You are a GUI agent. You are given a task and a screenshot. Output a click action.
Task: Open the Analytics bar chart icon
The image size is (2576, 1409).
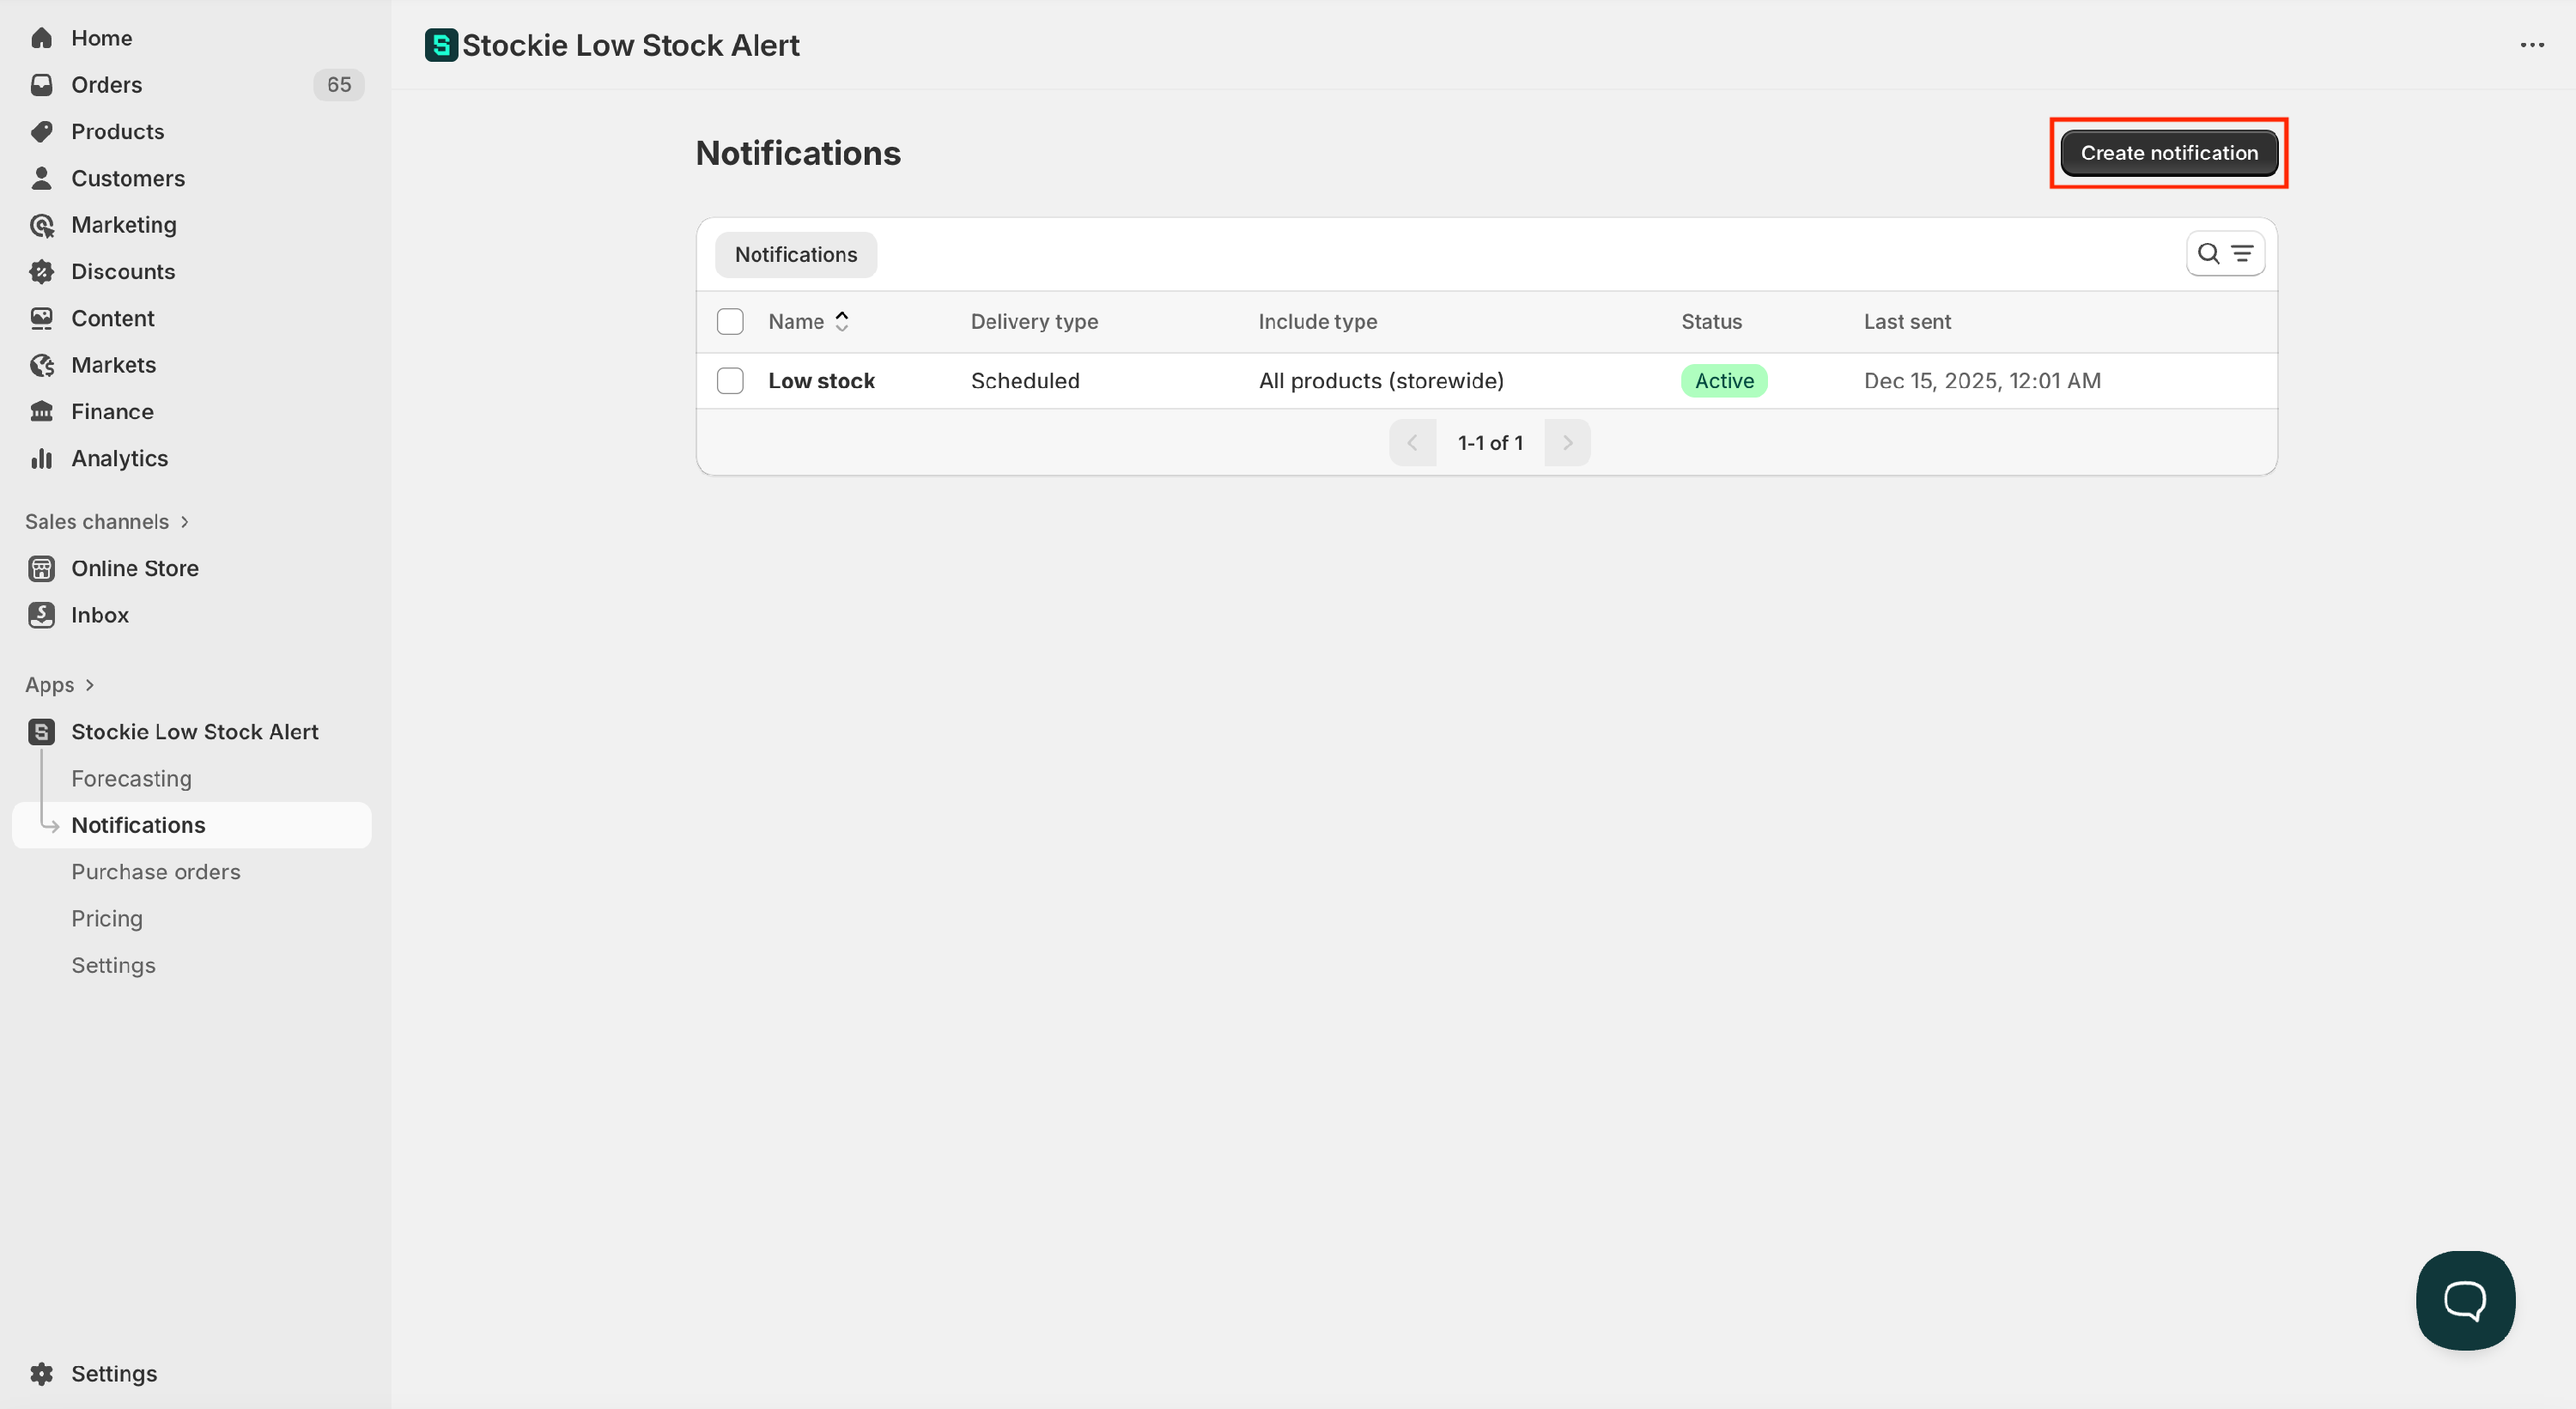(41, 459)
